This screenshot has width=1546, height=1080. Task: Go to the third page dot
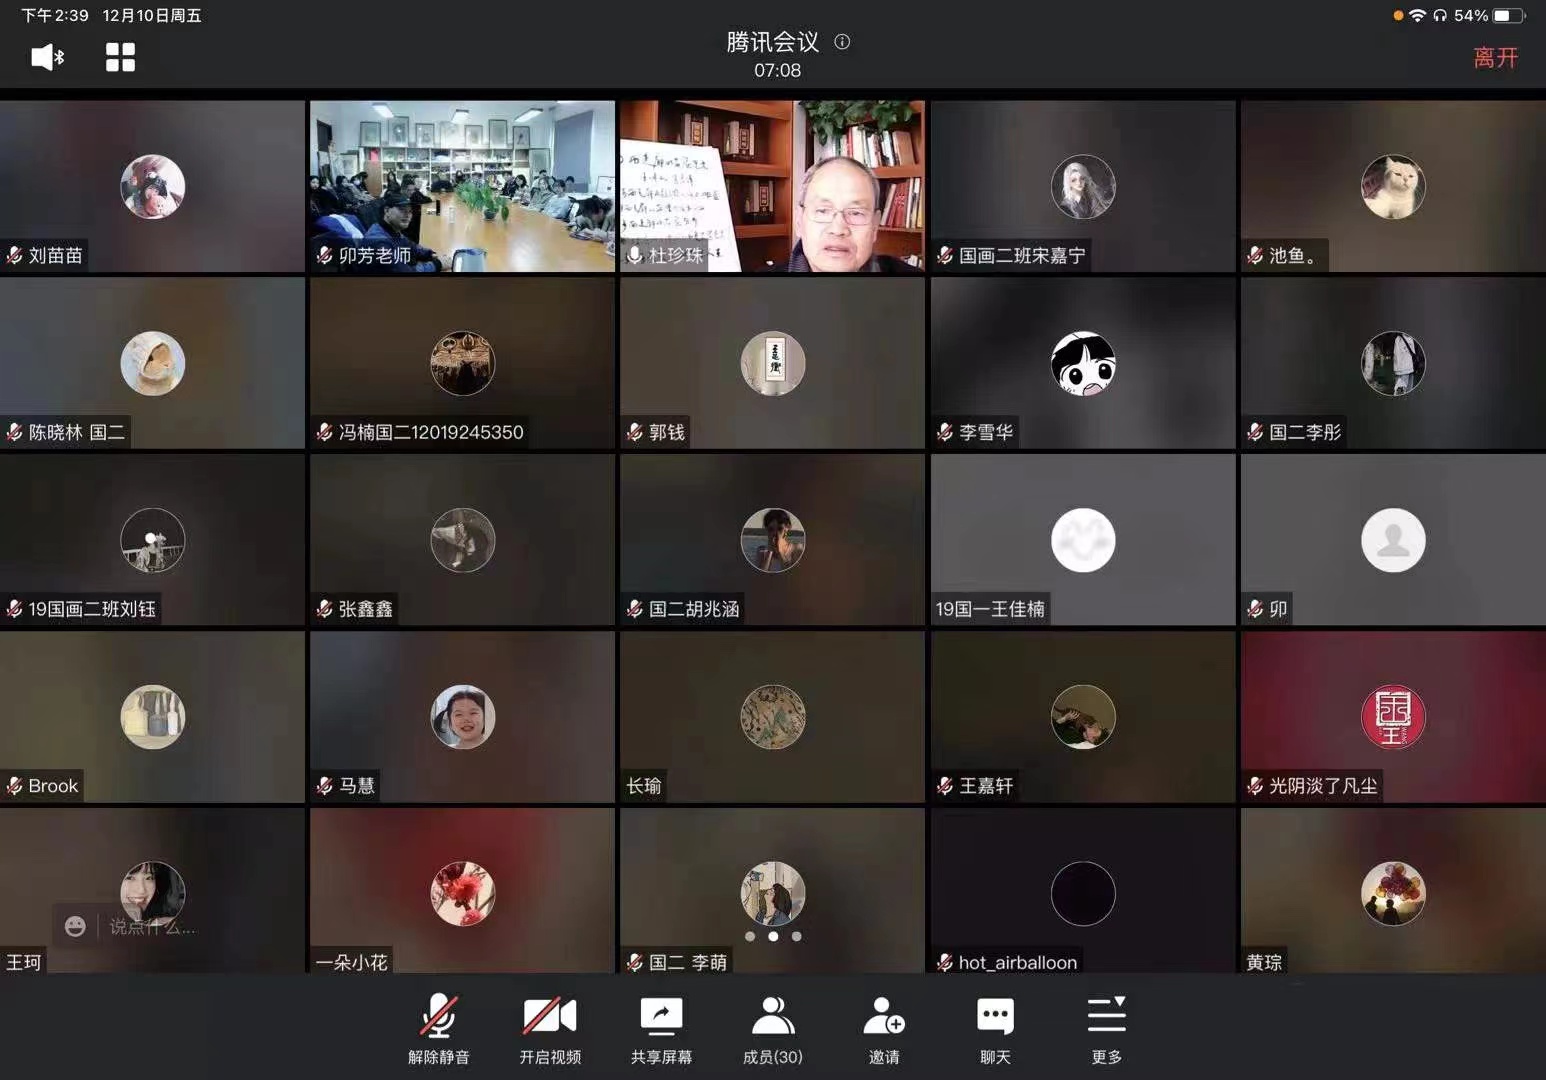(796, 937)
